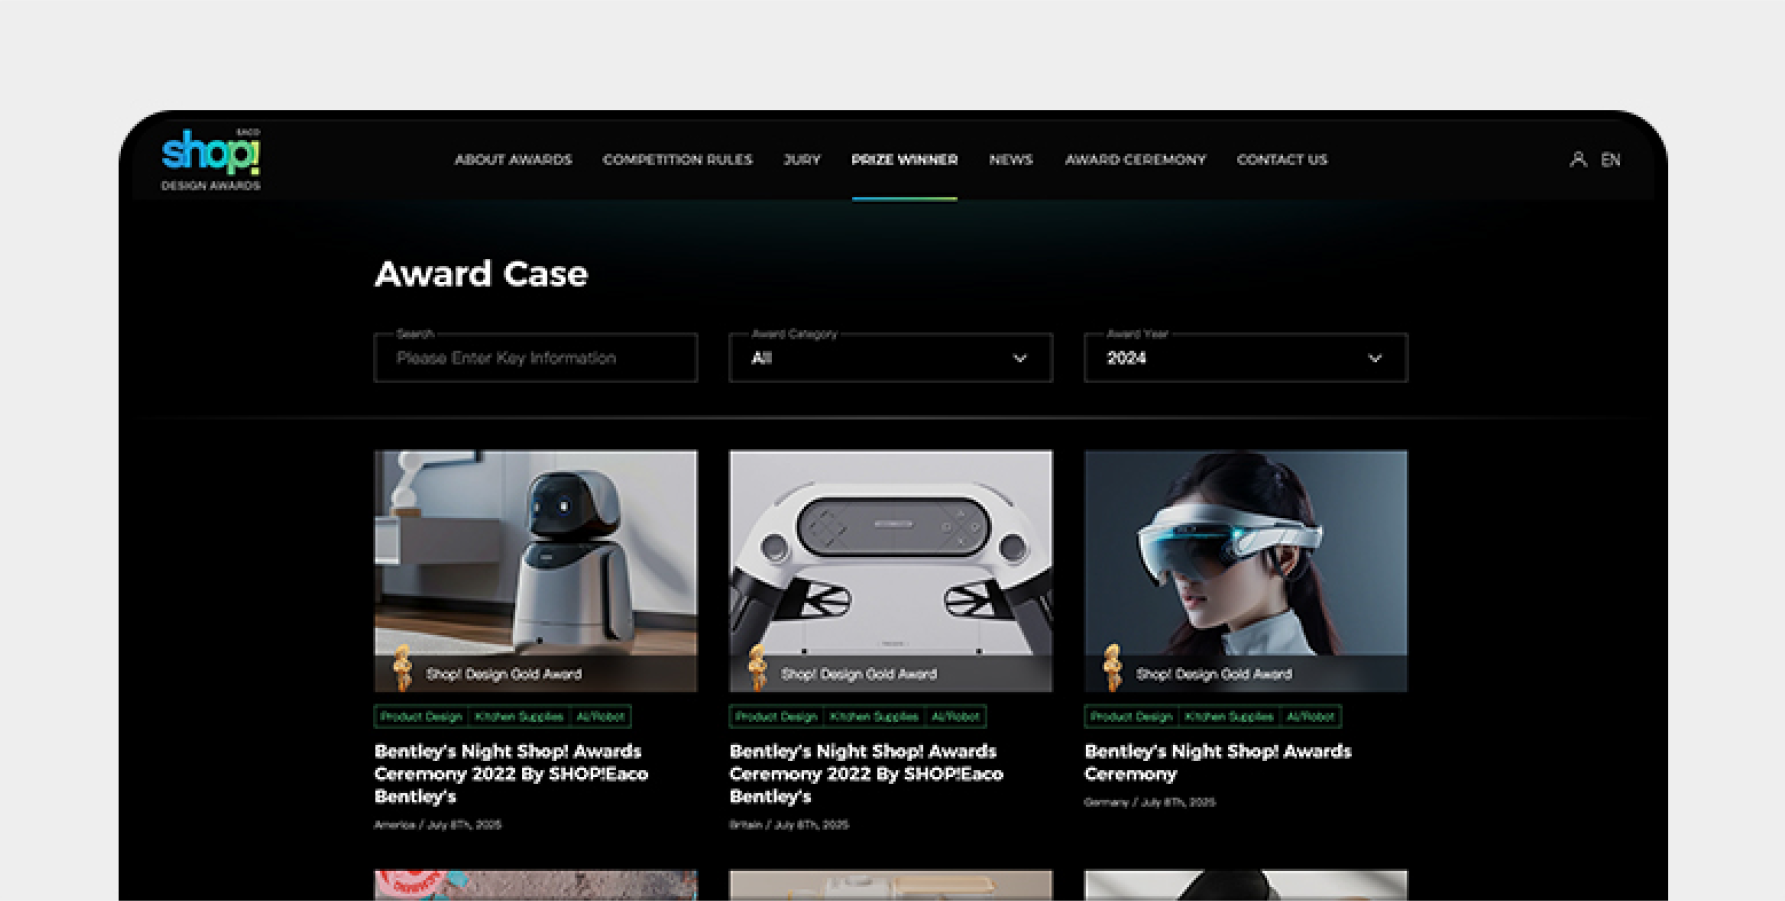Image resolution: width=1785 pixels, height=901 pixels.
Task: Open the Contact Us page
Action: (1281, 160)
